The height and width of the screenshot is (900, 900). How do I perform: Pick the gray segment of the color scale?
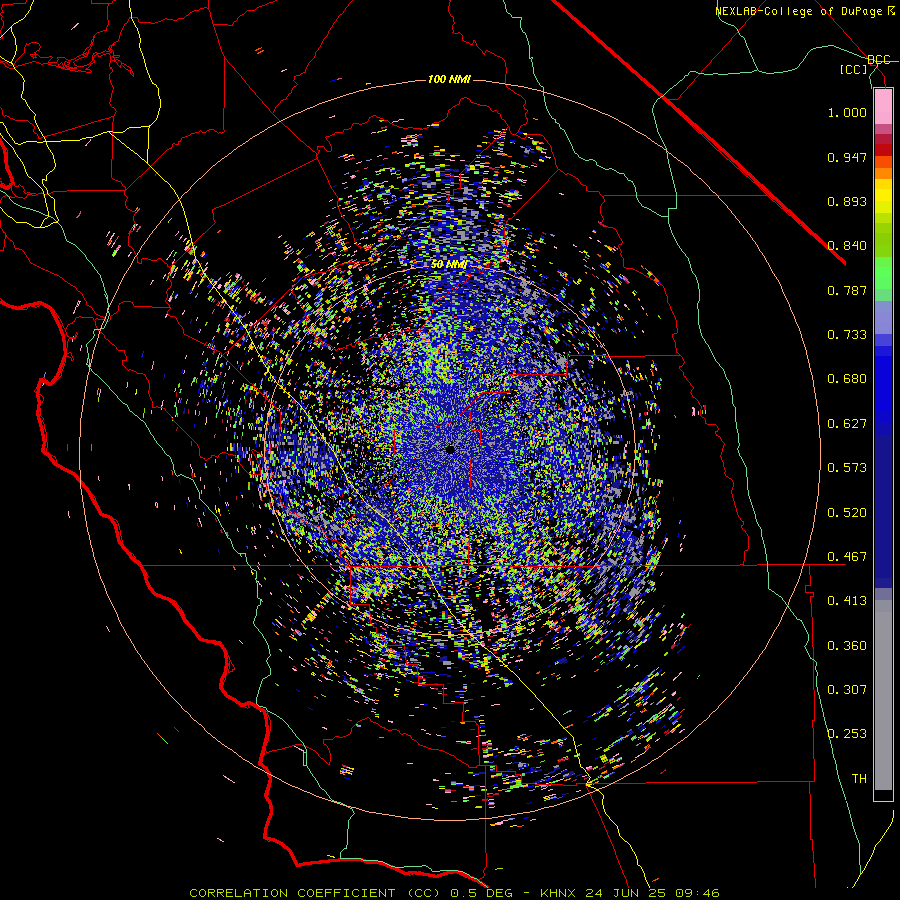[883, 695]
